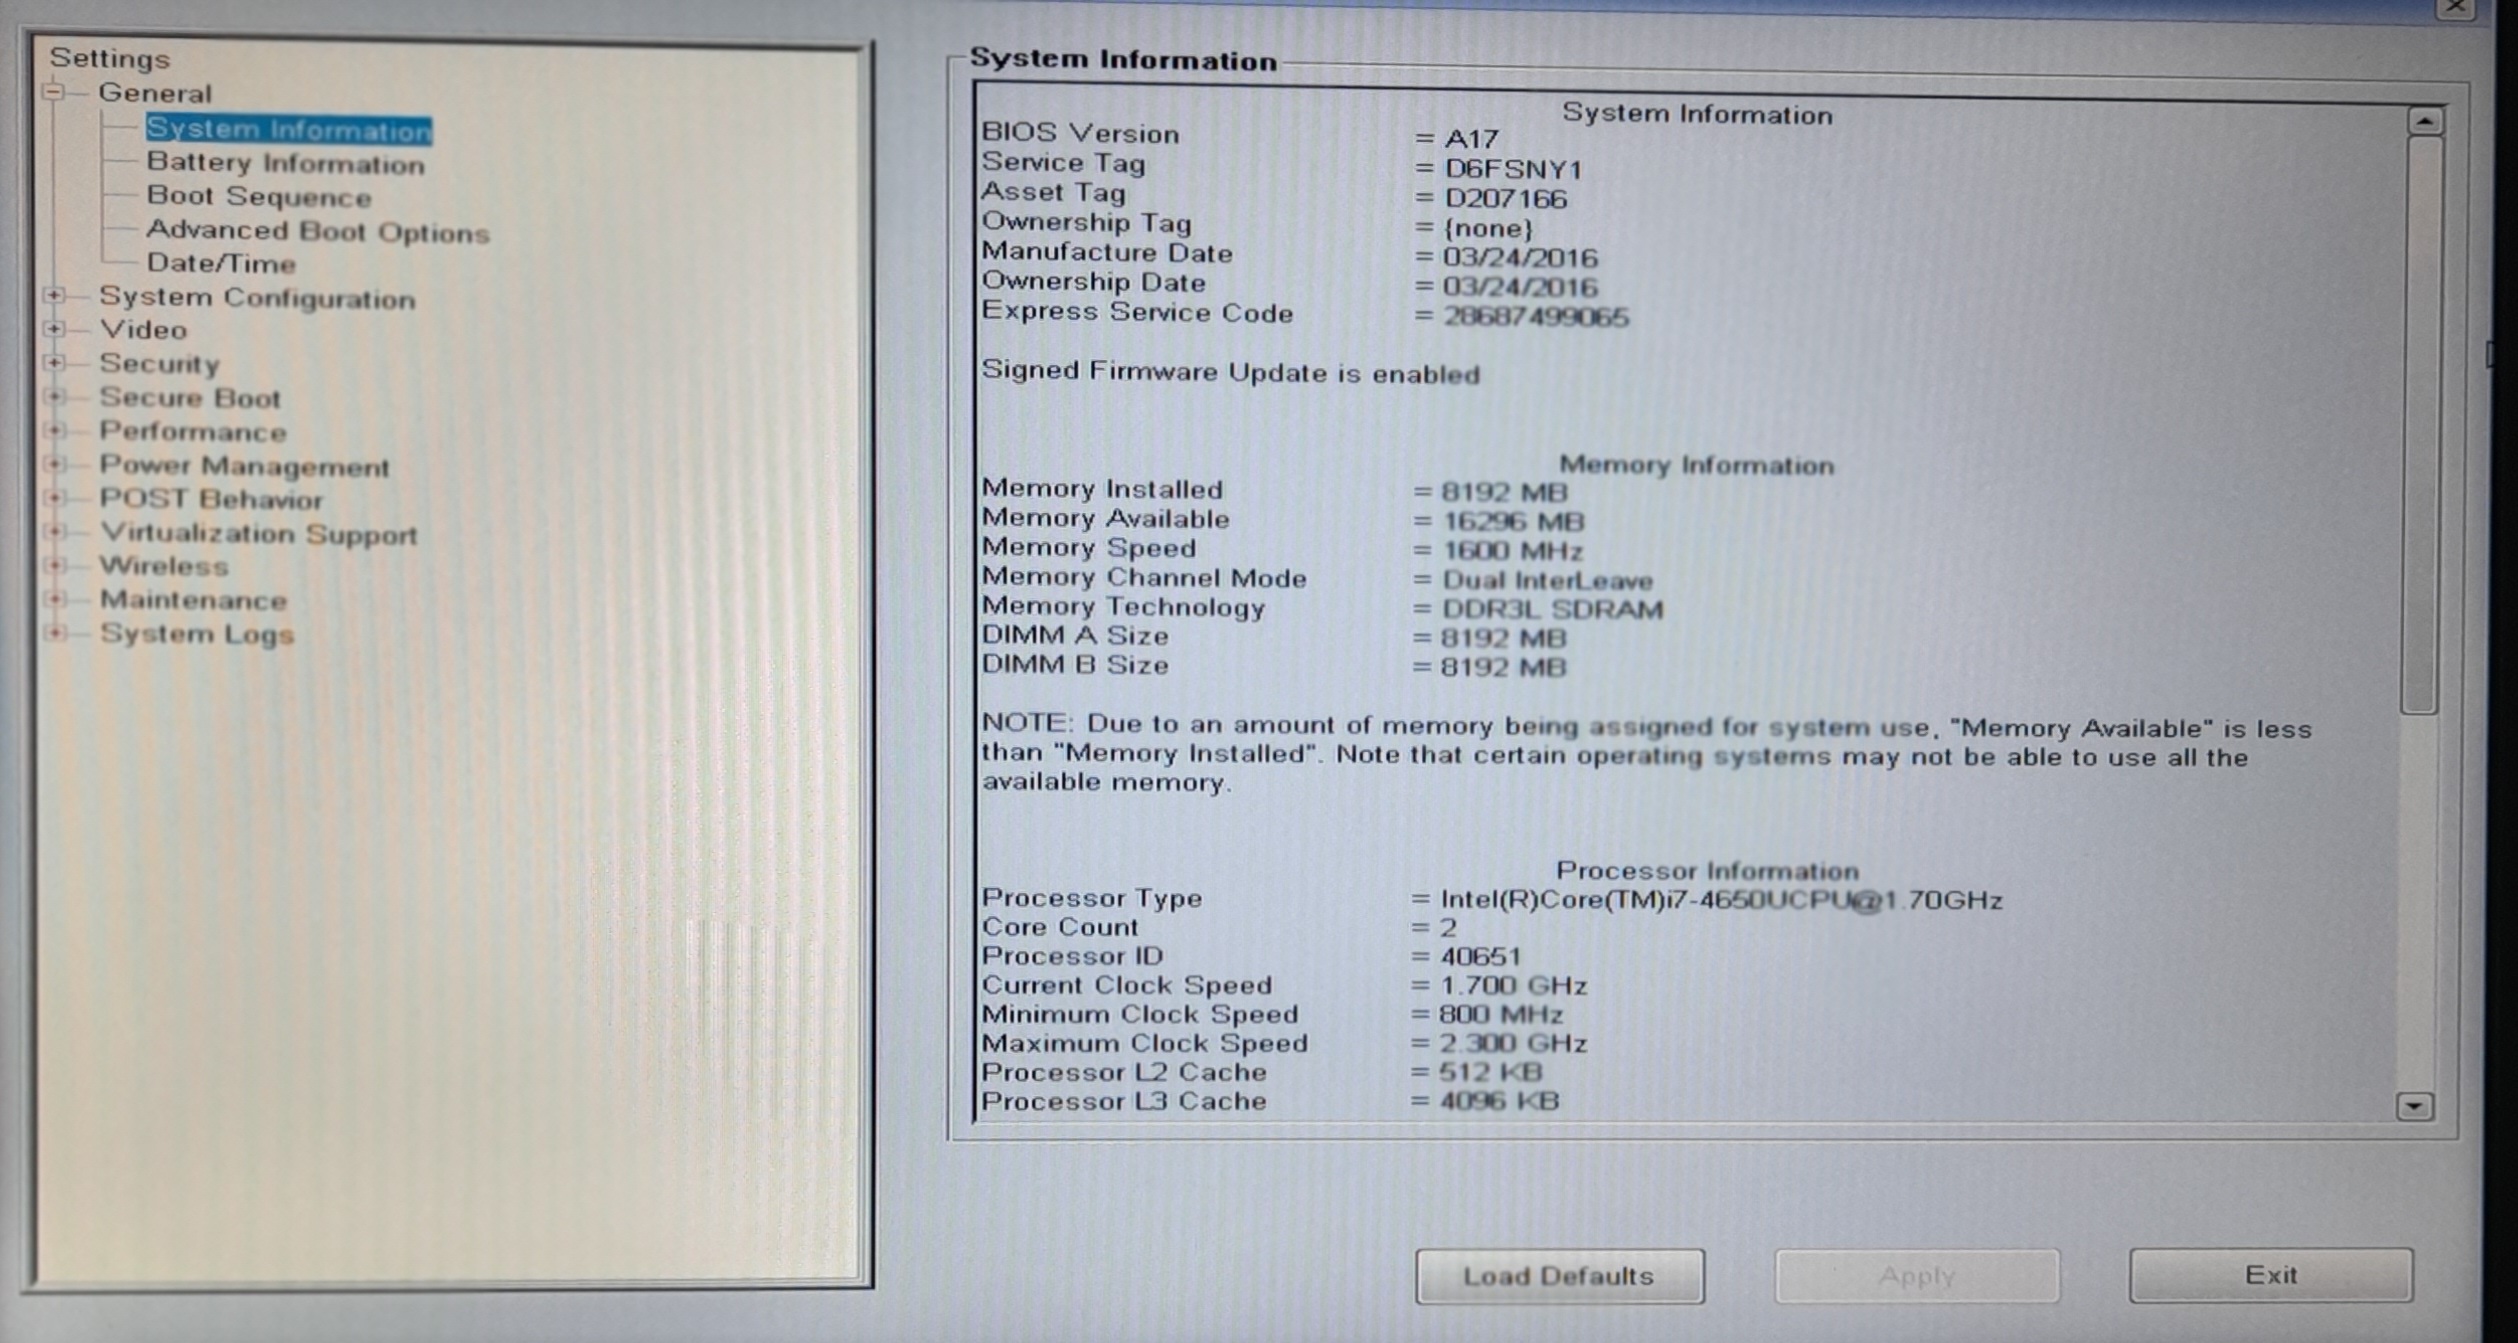This screenshot has height=1343, width=2518.
Task: Open the Wireless category
Action: tap(164, 566)
